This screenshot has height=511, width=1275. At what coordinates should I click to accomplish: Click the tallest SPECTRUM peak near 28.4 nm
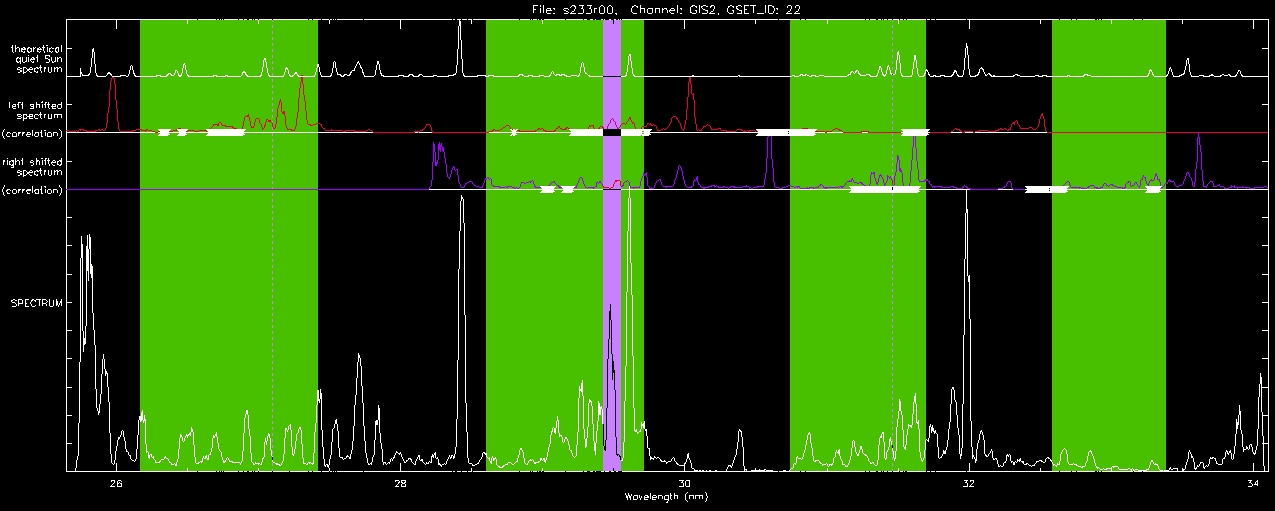(462, 330)
